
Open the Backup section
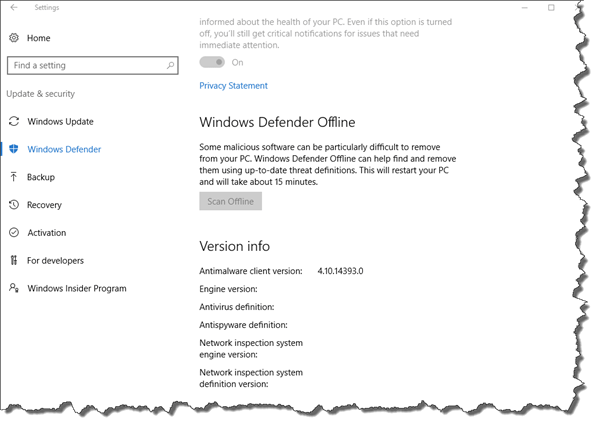pyautogui.click(x=41, y=177)
